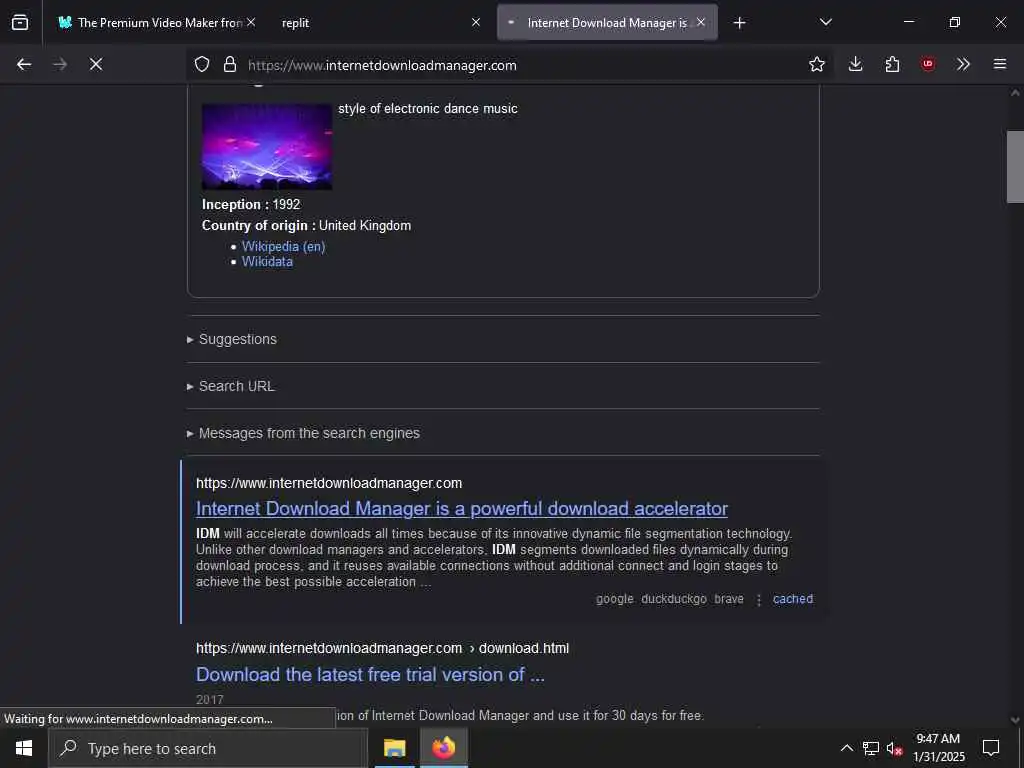Show site security padlock information
Image resolution: width=1024 pixels, height=768 pixels.
230,64
